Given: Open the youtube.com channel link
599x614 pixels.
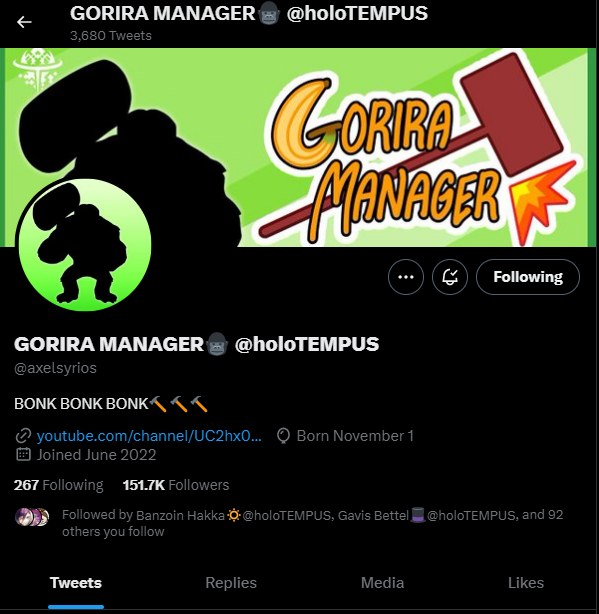Looking at the screenshot, I should tap(149, 435).
